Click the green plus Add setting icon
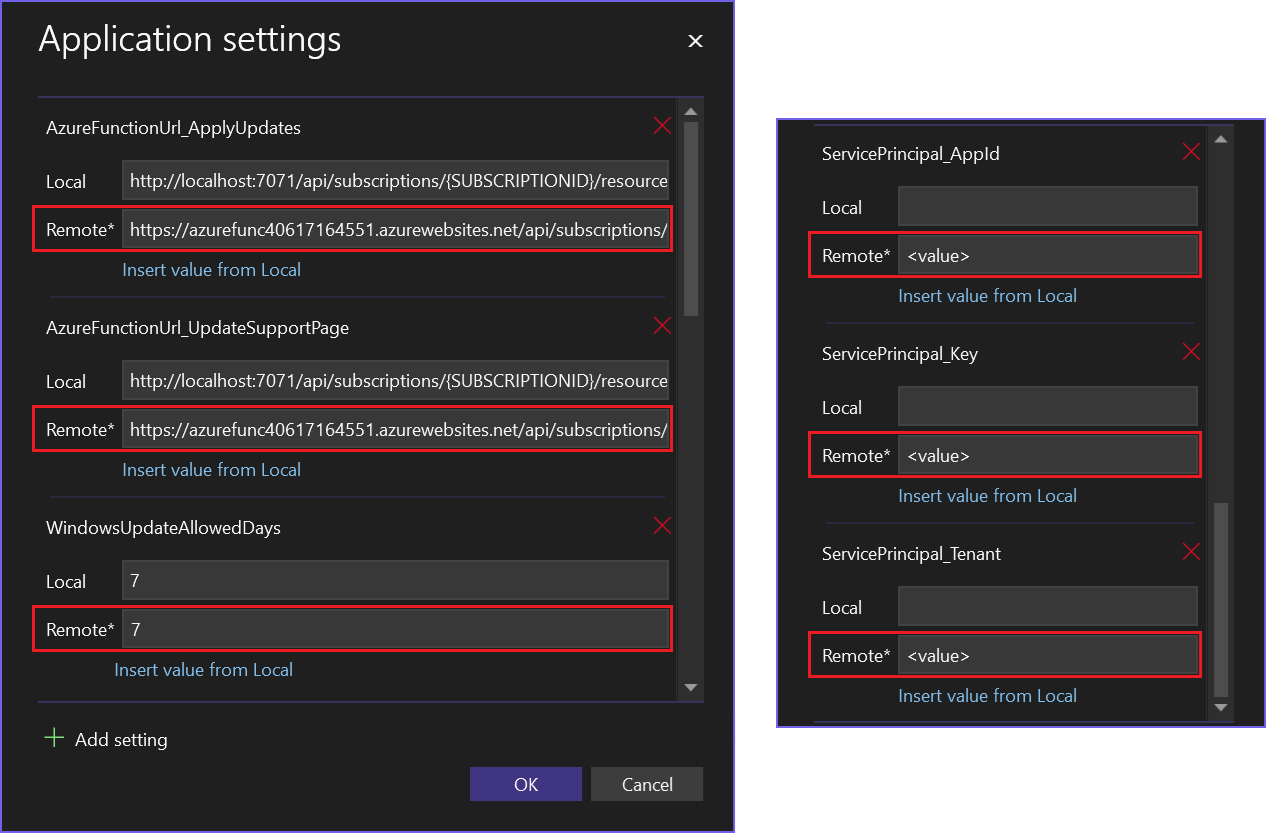Viewport: 1266px width, 833px height. coord(54,739)
